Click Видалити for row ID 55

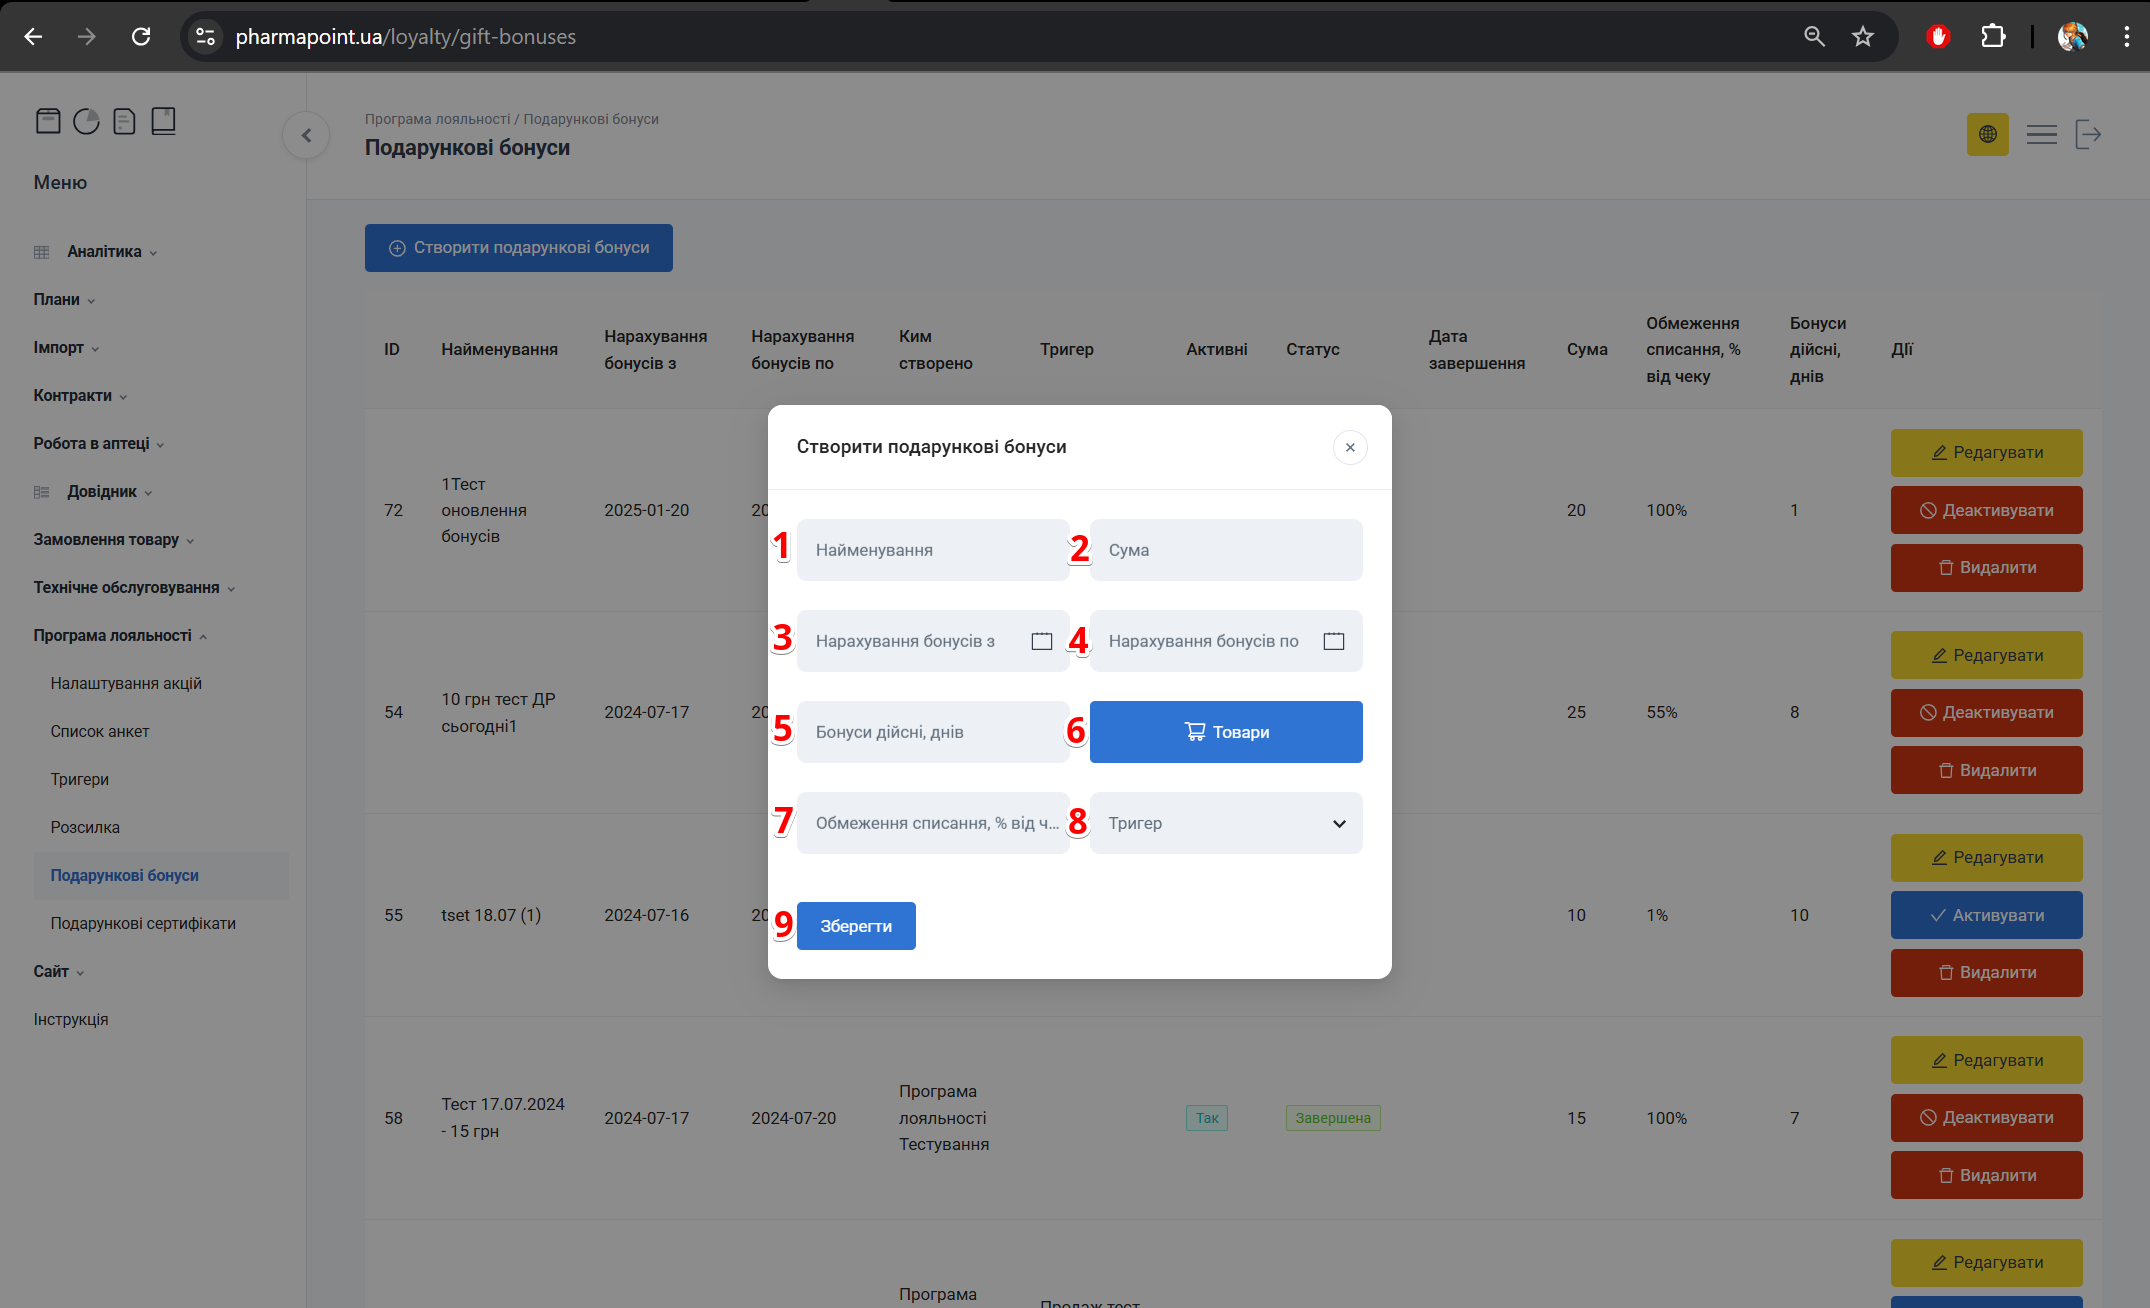point(1986,973)
